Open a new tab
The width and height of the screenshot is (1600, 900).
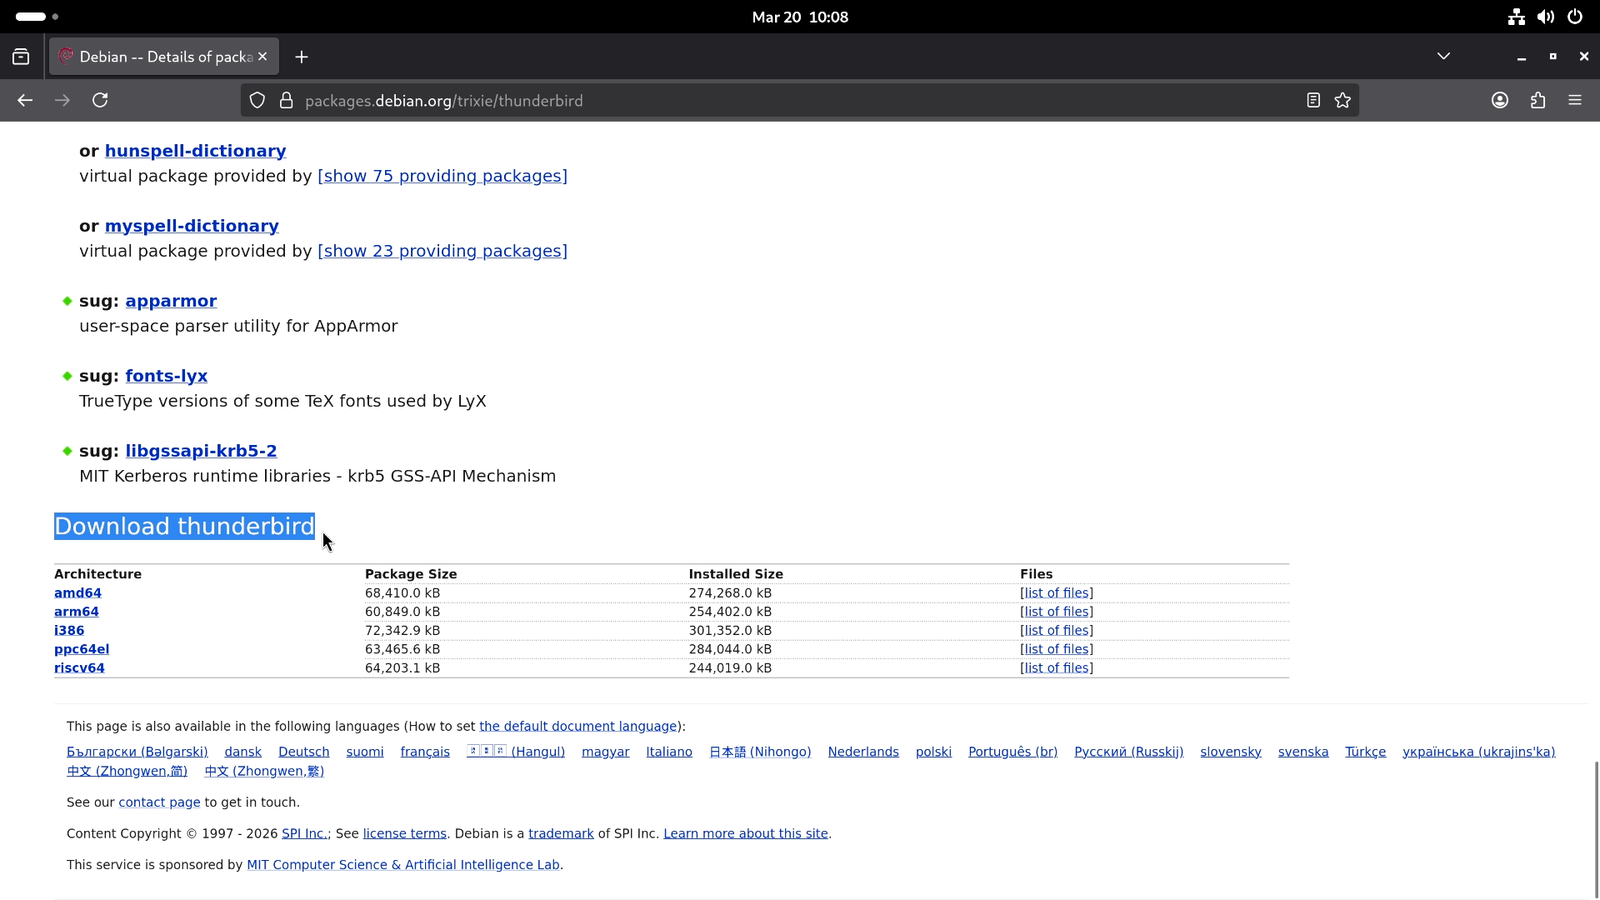(301, 57)
